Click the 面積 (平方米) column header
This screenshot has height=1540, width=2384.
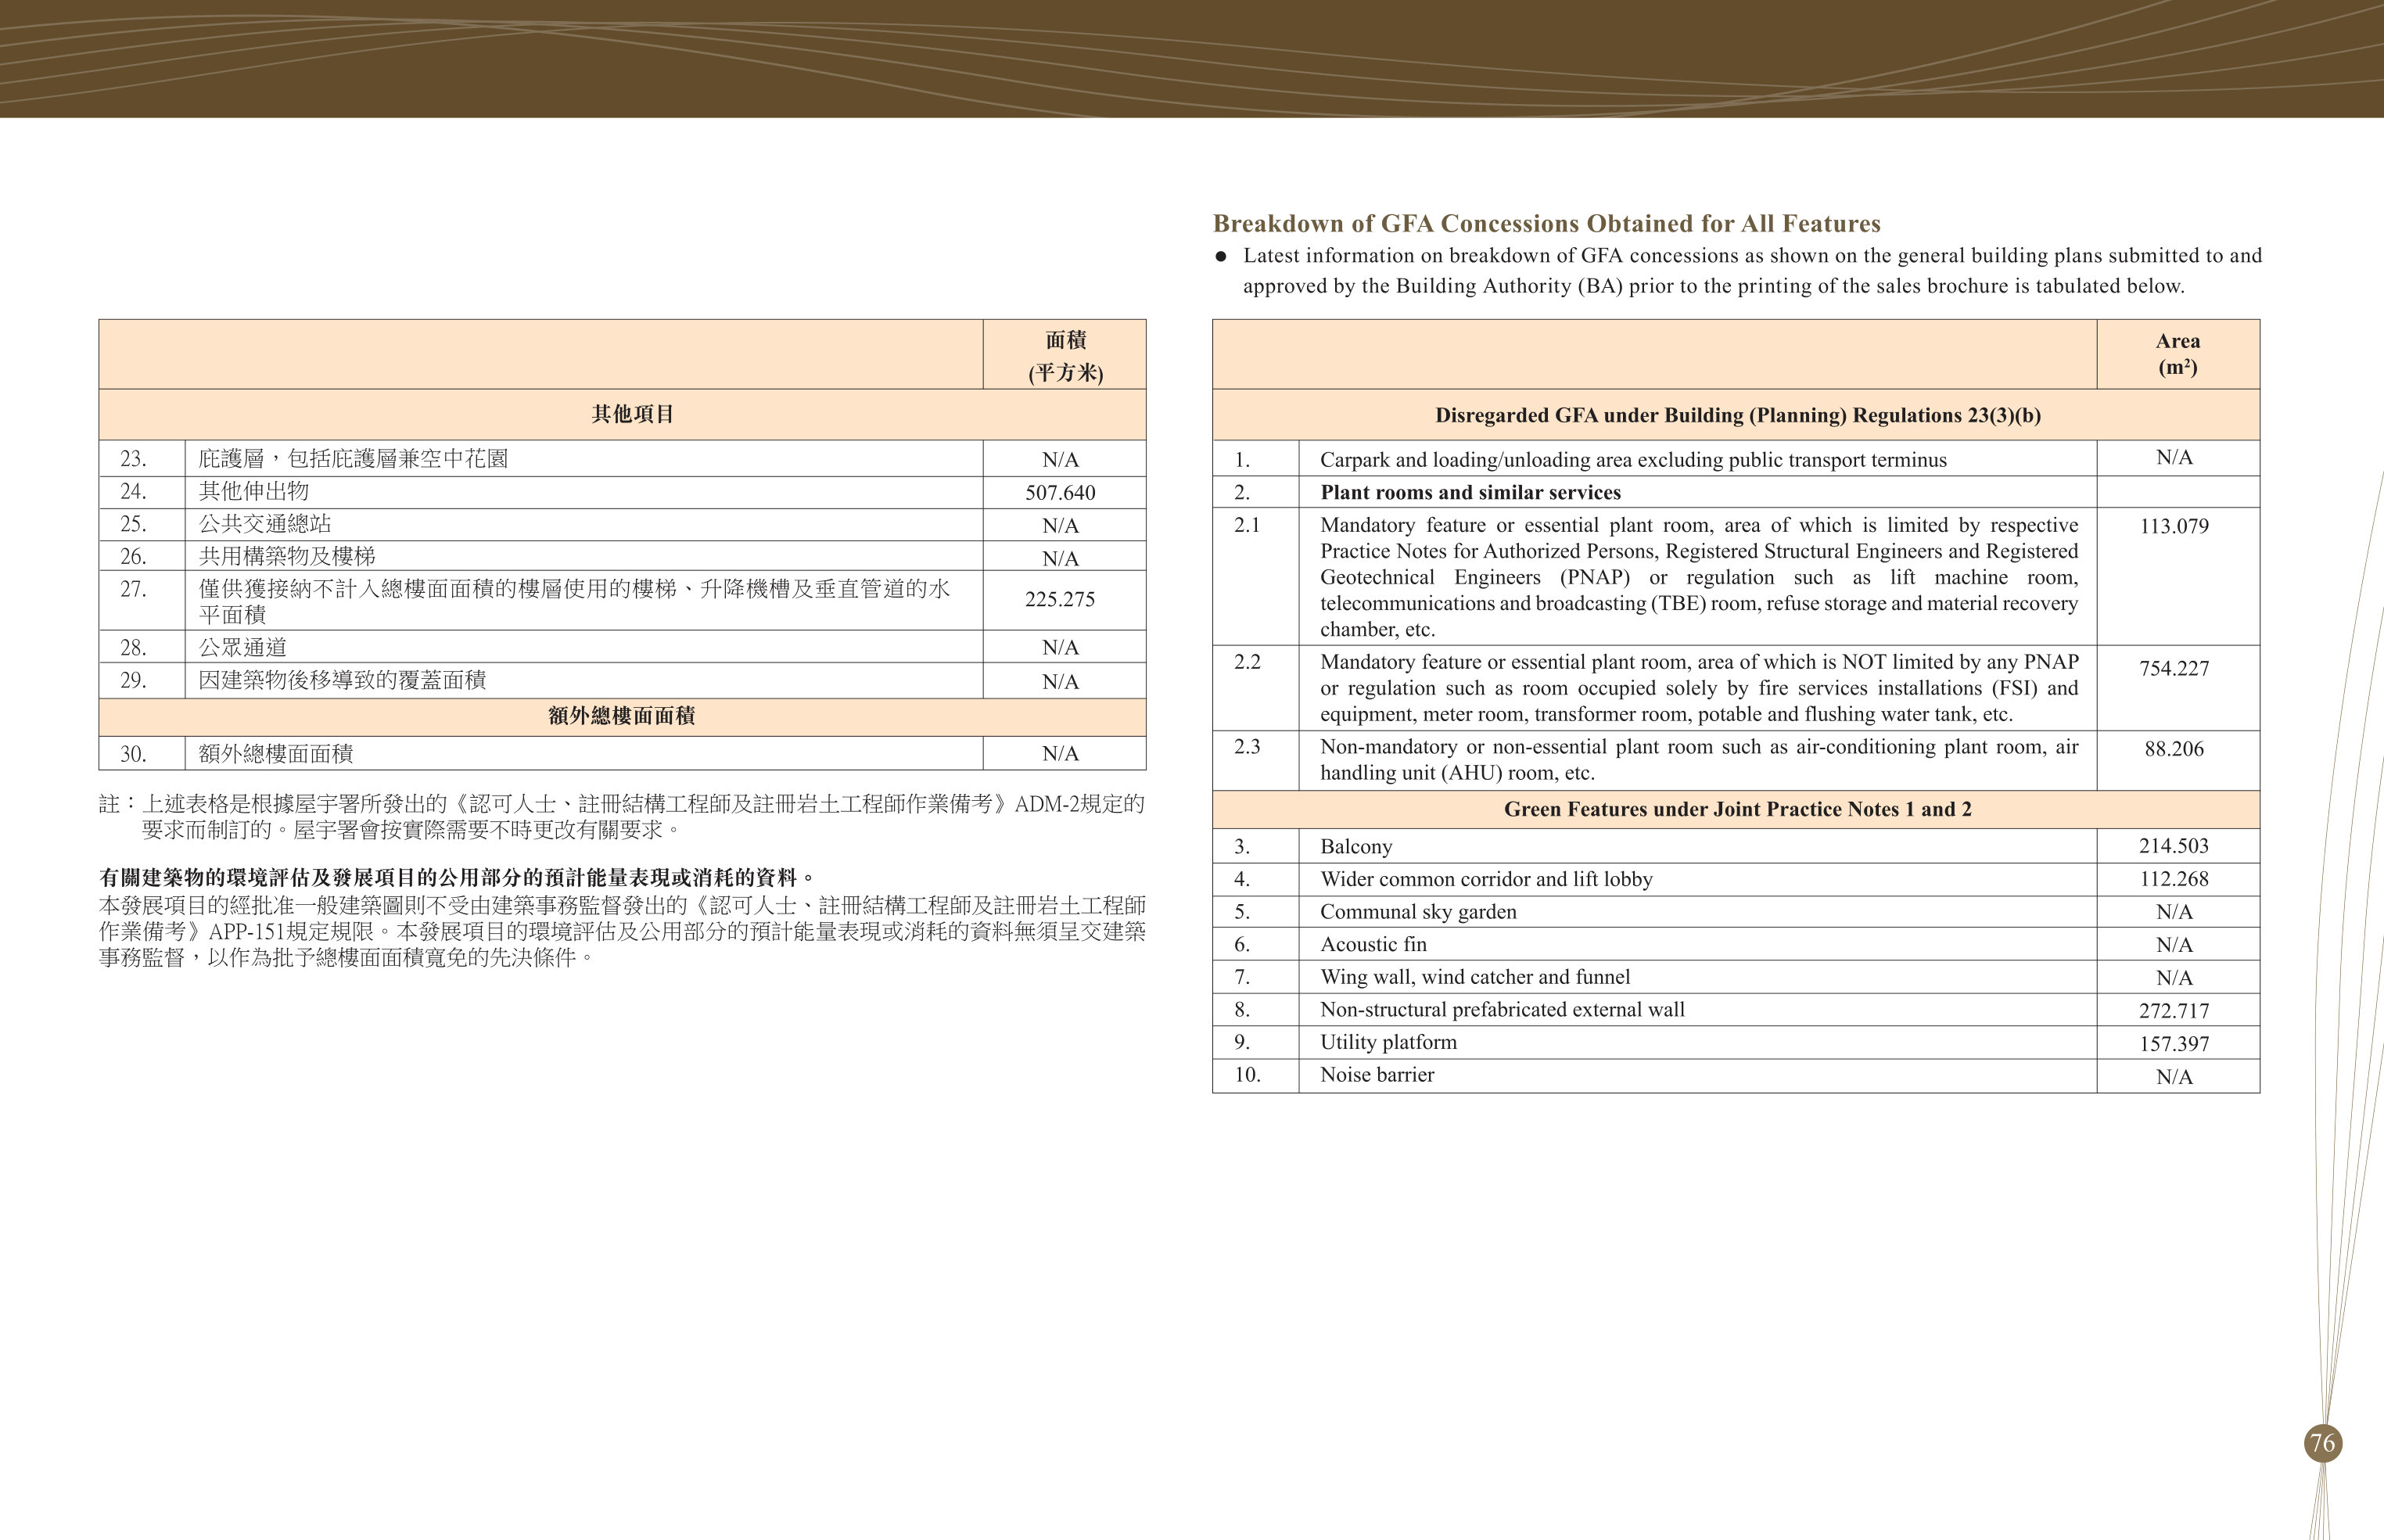pos(1065,355)
